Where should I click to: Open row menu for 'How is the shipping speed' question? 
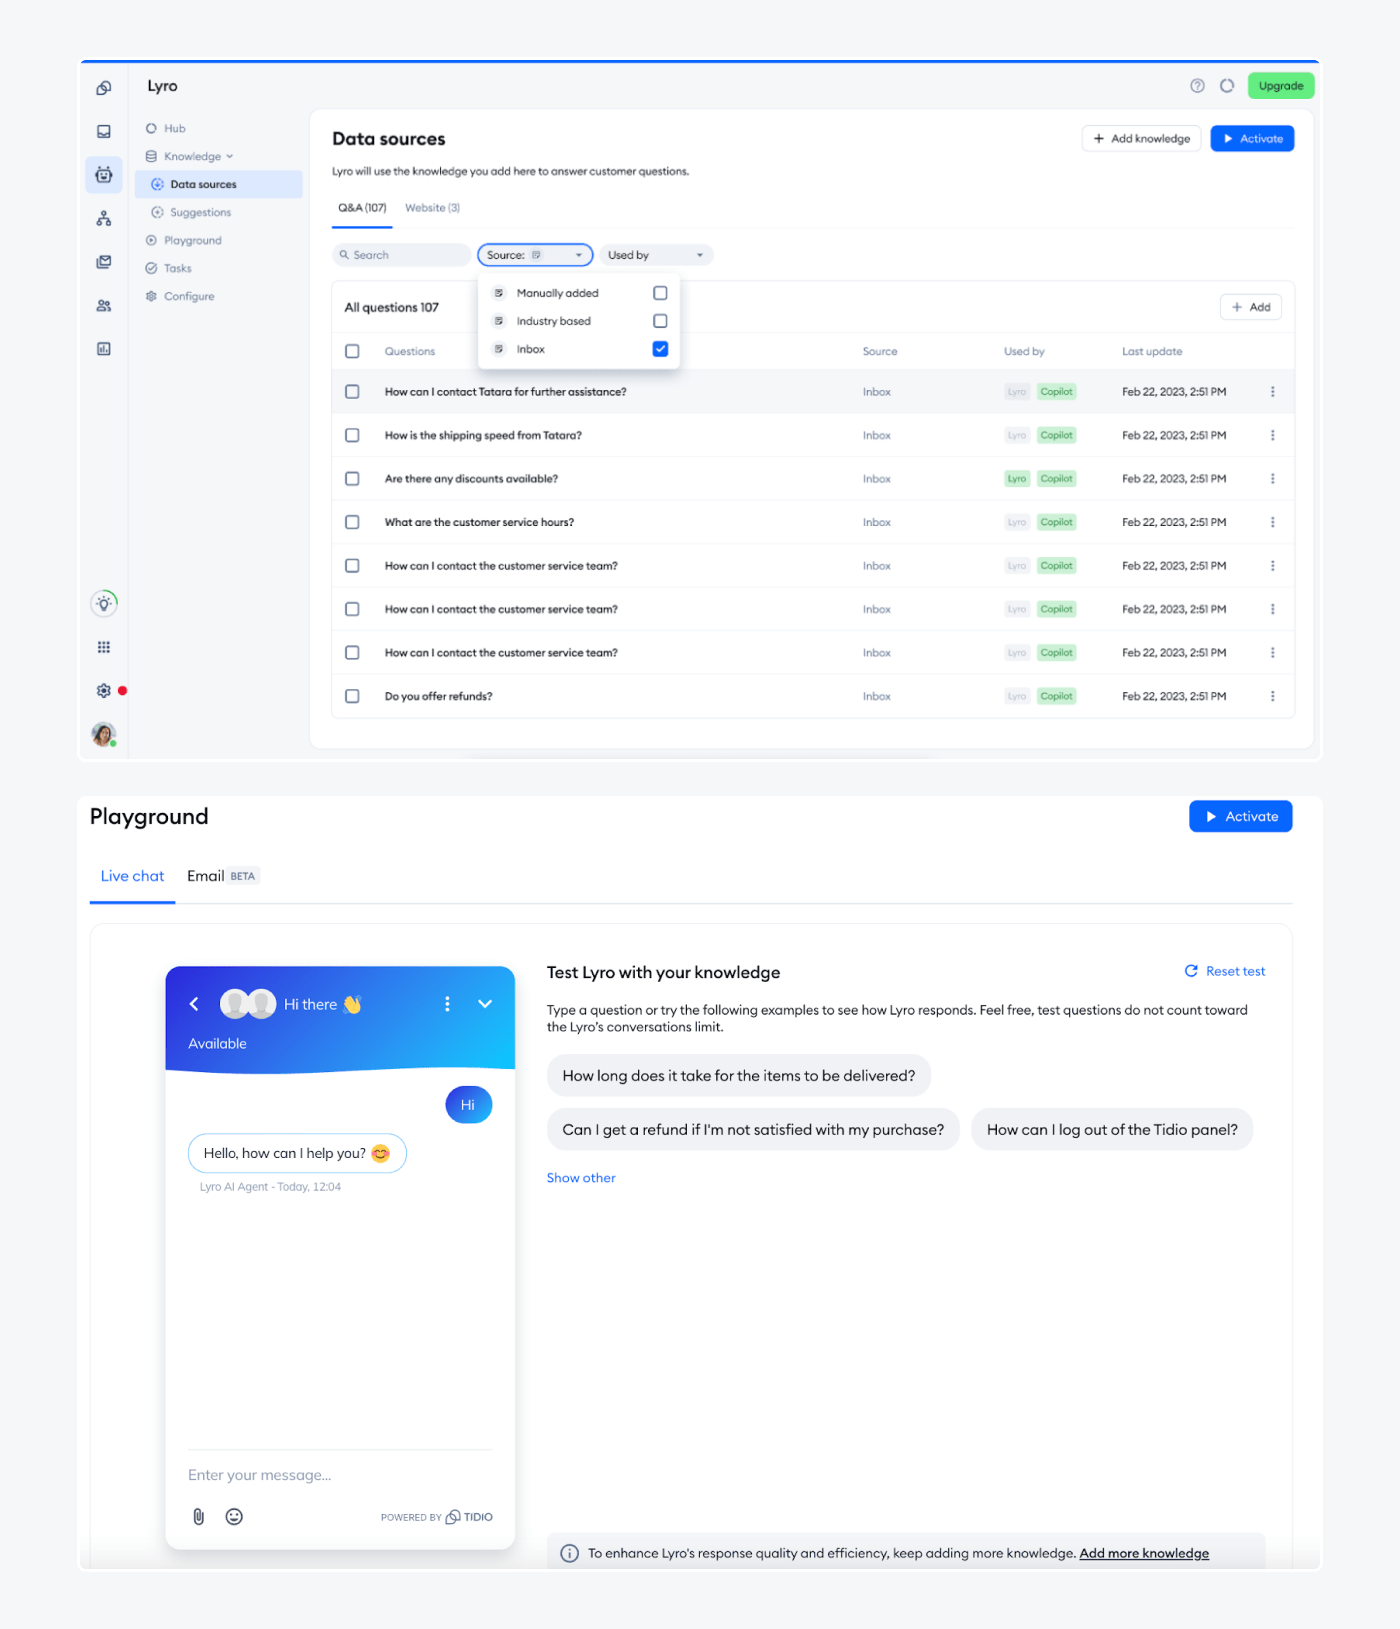pyautogui.click(x=1272, y=435)
